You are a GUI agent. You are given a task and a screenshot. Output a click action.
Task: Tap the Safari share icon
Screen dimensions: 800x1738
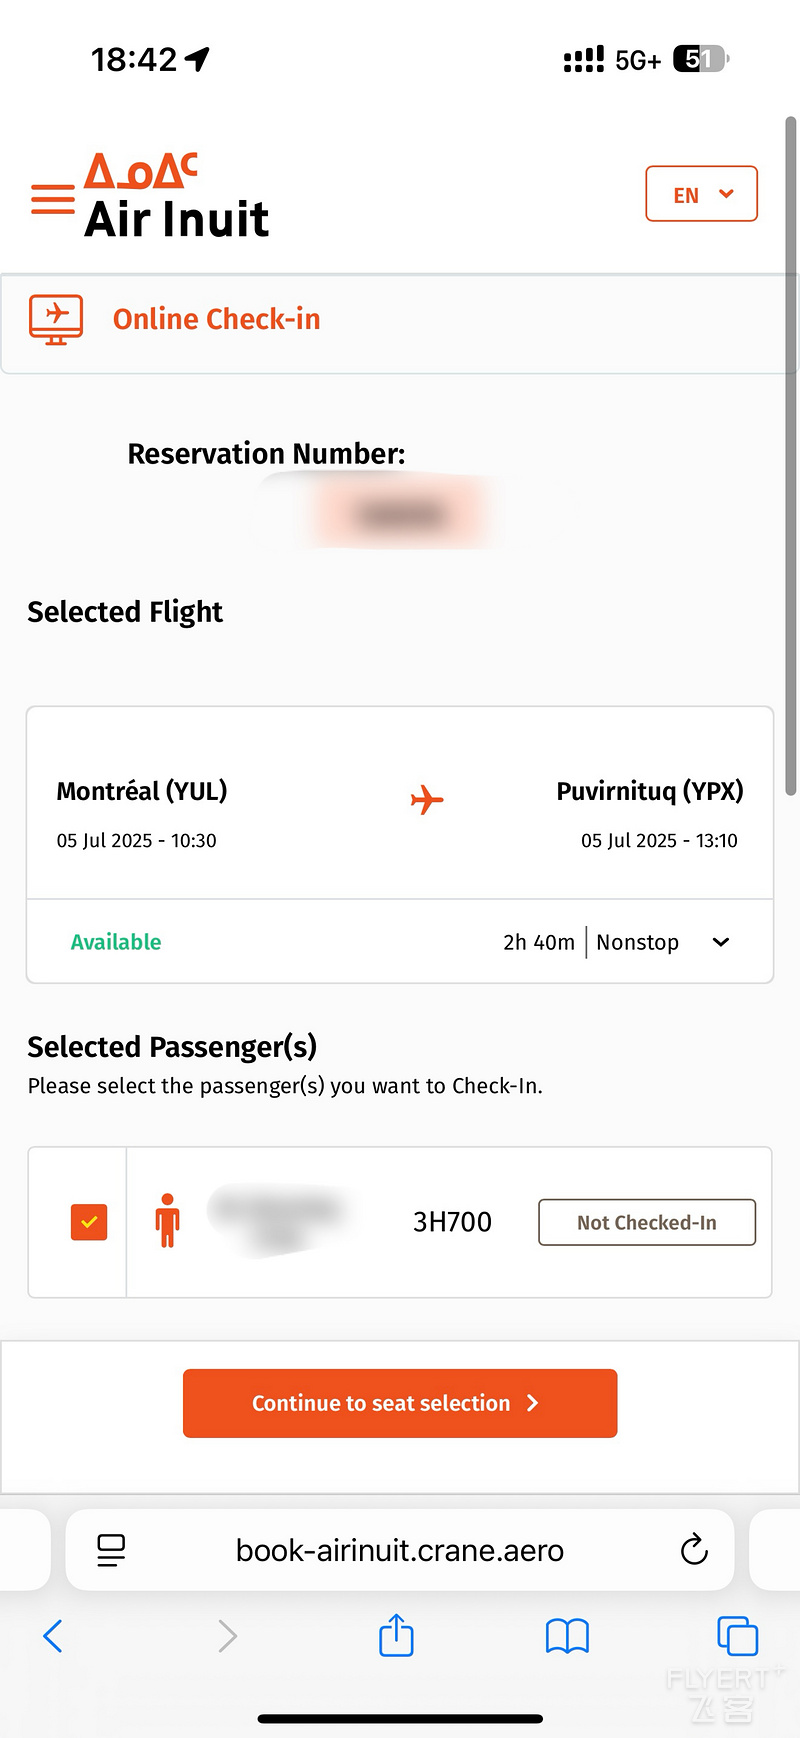[x=397, y=1636]
